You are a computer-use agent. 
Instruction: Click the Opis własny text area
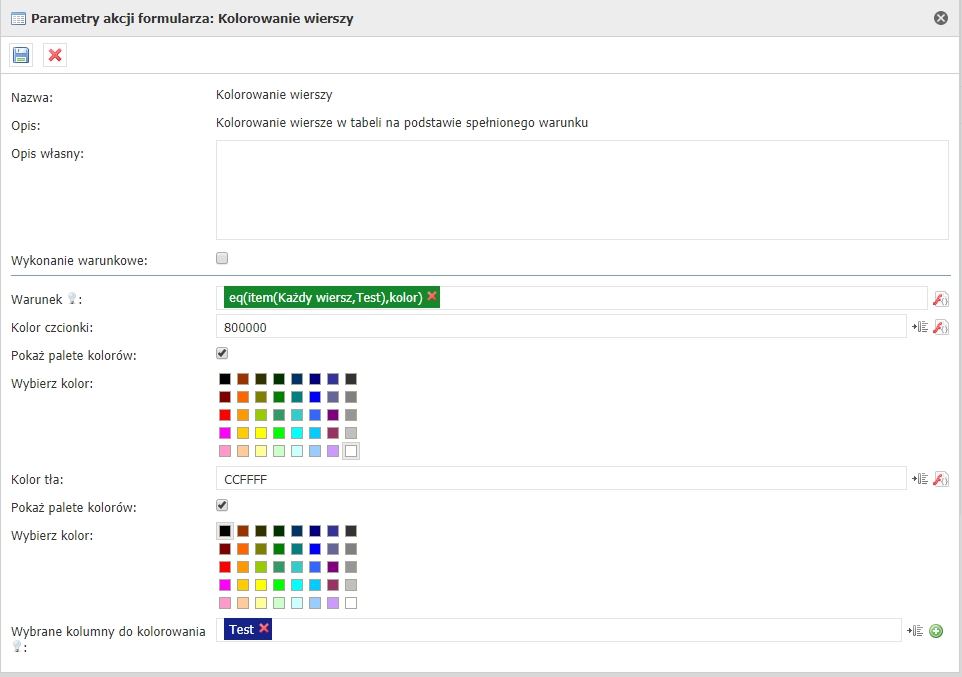pyautogui.click(x=582, y=190)
